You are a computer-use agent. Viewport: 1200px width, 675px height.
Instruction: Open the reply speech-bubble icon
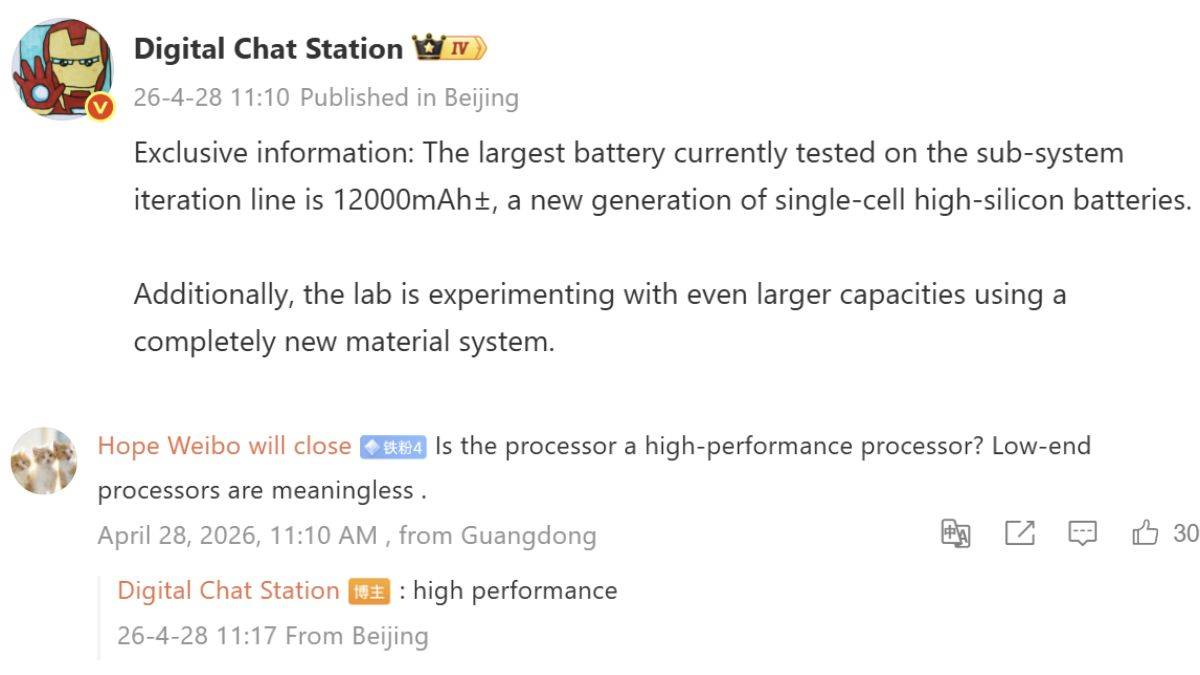(x=1082, y=534)
